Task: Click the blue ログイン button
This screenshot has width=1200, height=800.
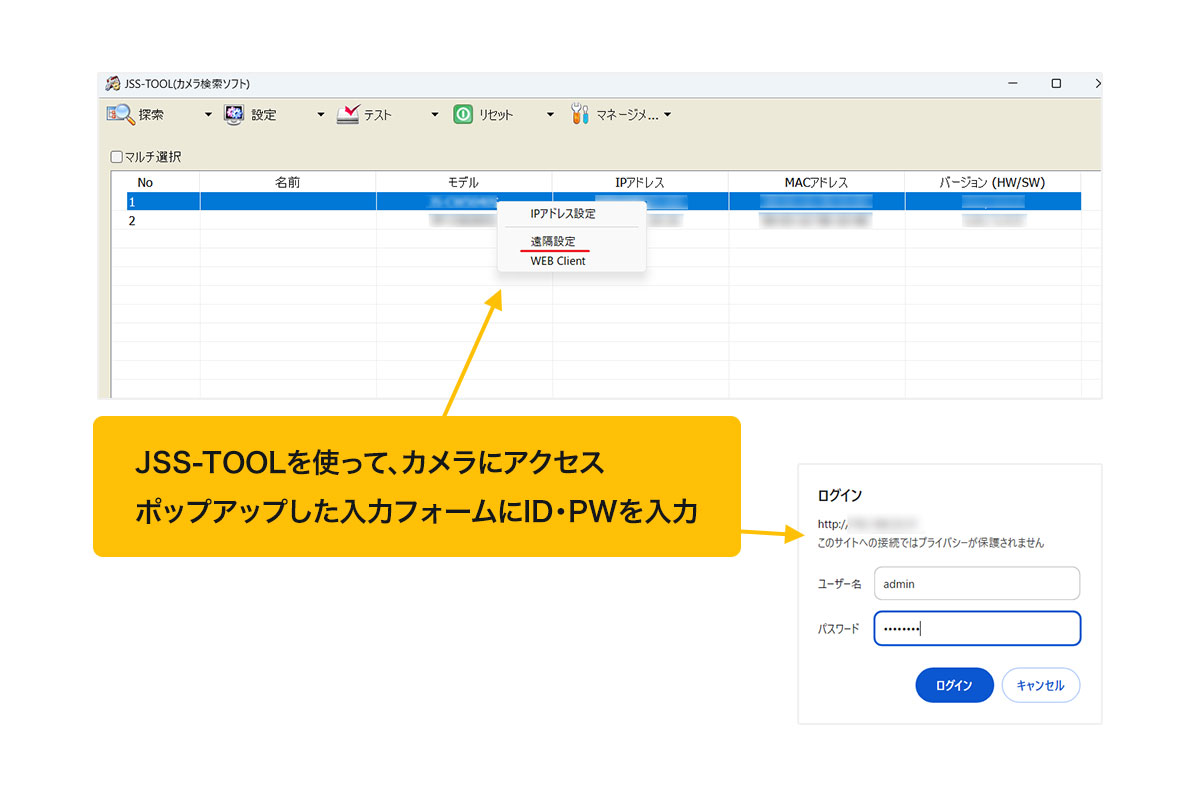Action: (954, 685)
